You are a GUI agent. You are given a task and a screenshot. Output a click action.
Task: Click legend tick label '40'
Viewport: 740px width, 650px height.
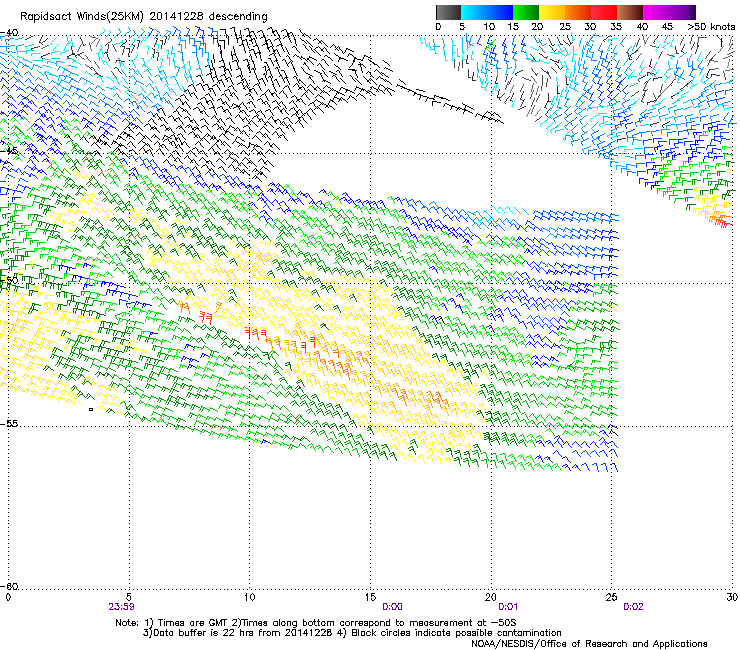(642, 27)
